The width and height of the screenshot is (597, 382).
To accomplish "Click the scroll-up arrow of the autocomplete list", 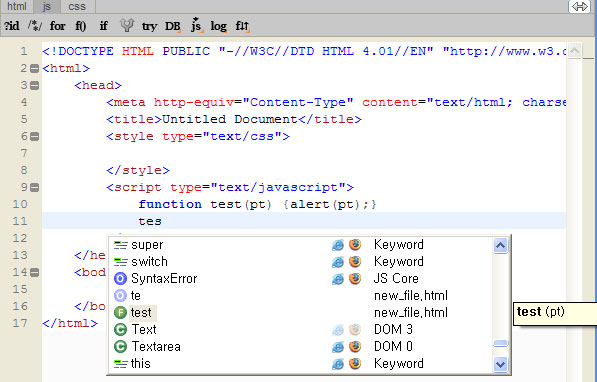I will click(500, 246).
